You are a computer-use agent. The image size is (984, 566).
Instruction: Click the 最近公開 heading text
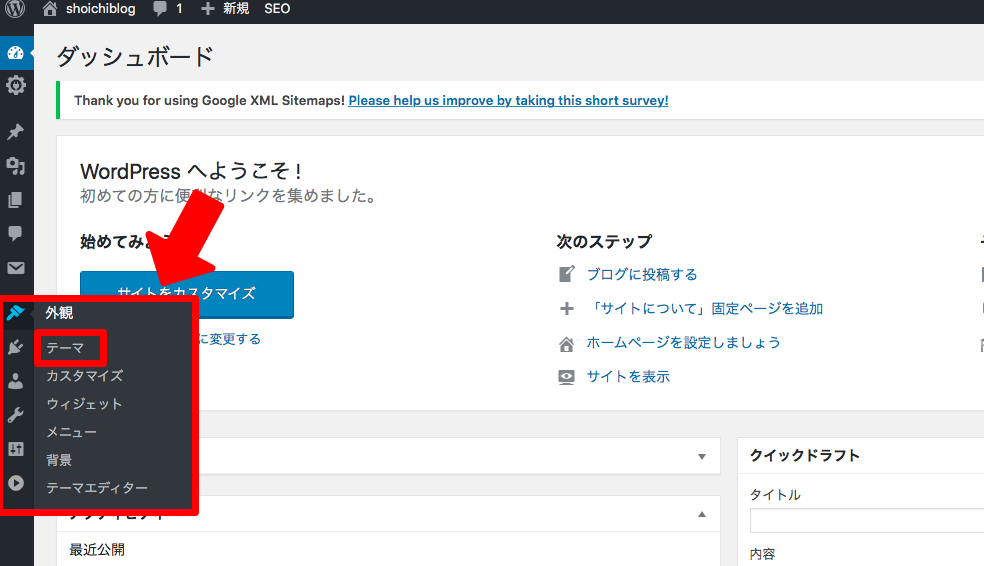coord(97,550)
